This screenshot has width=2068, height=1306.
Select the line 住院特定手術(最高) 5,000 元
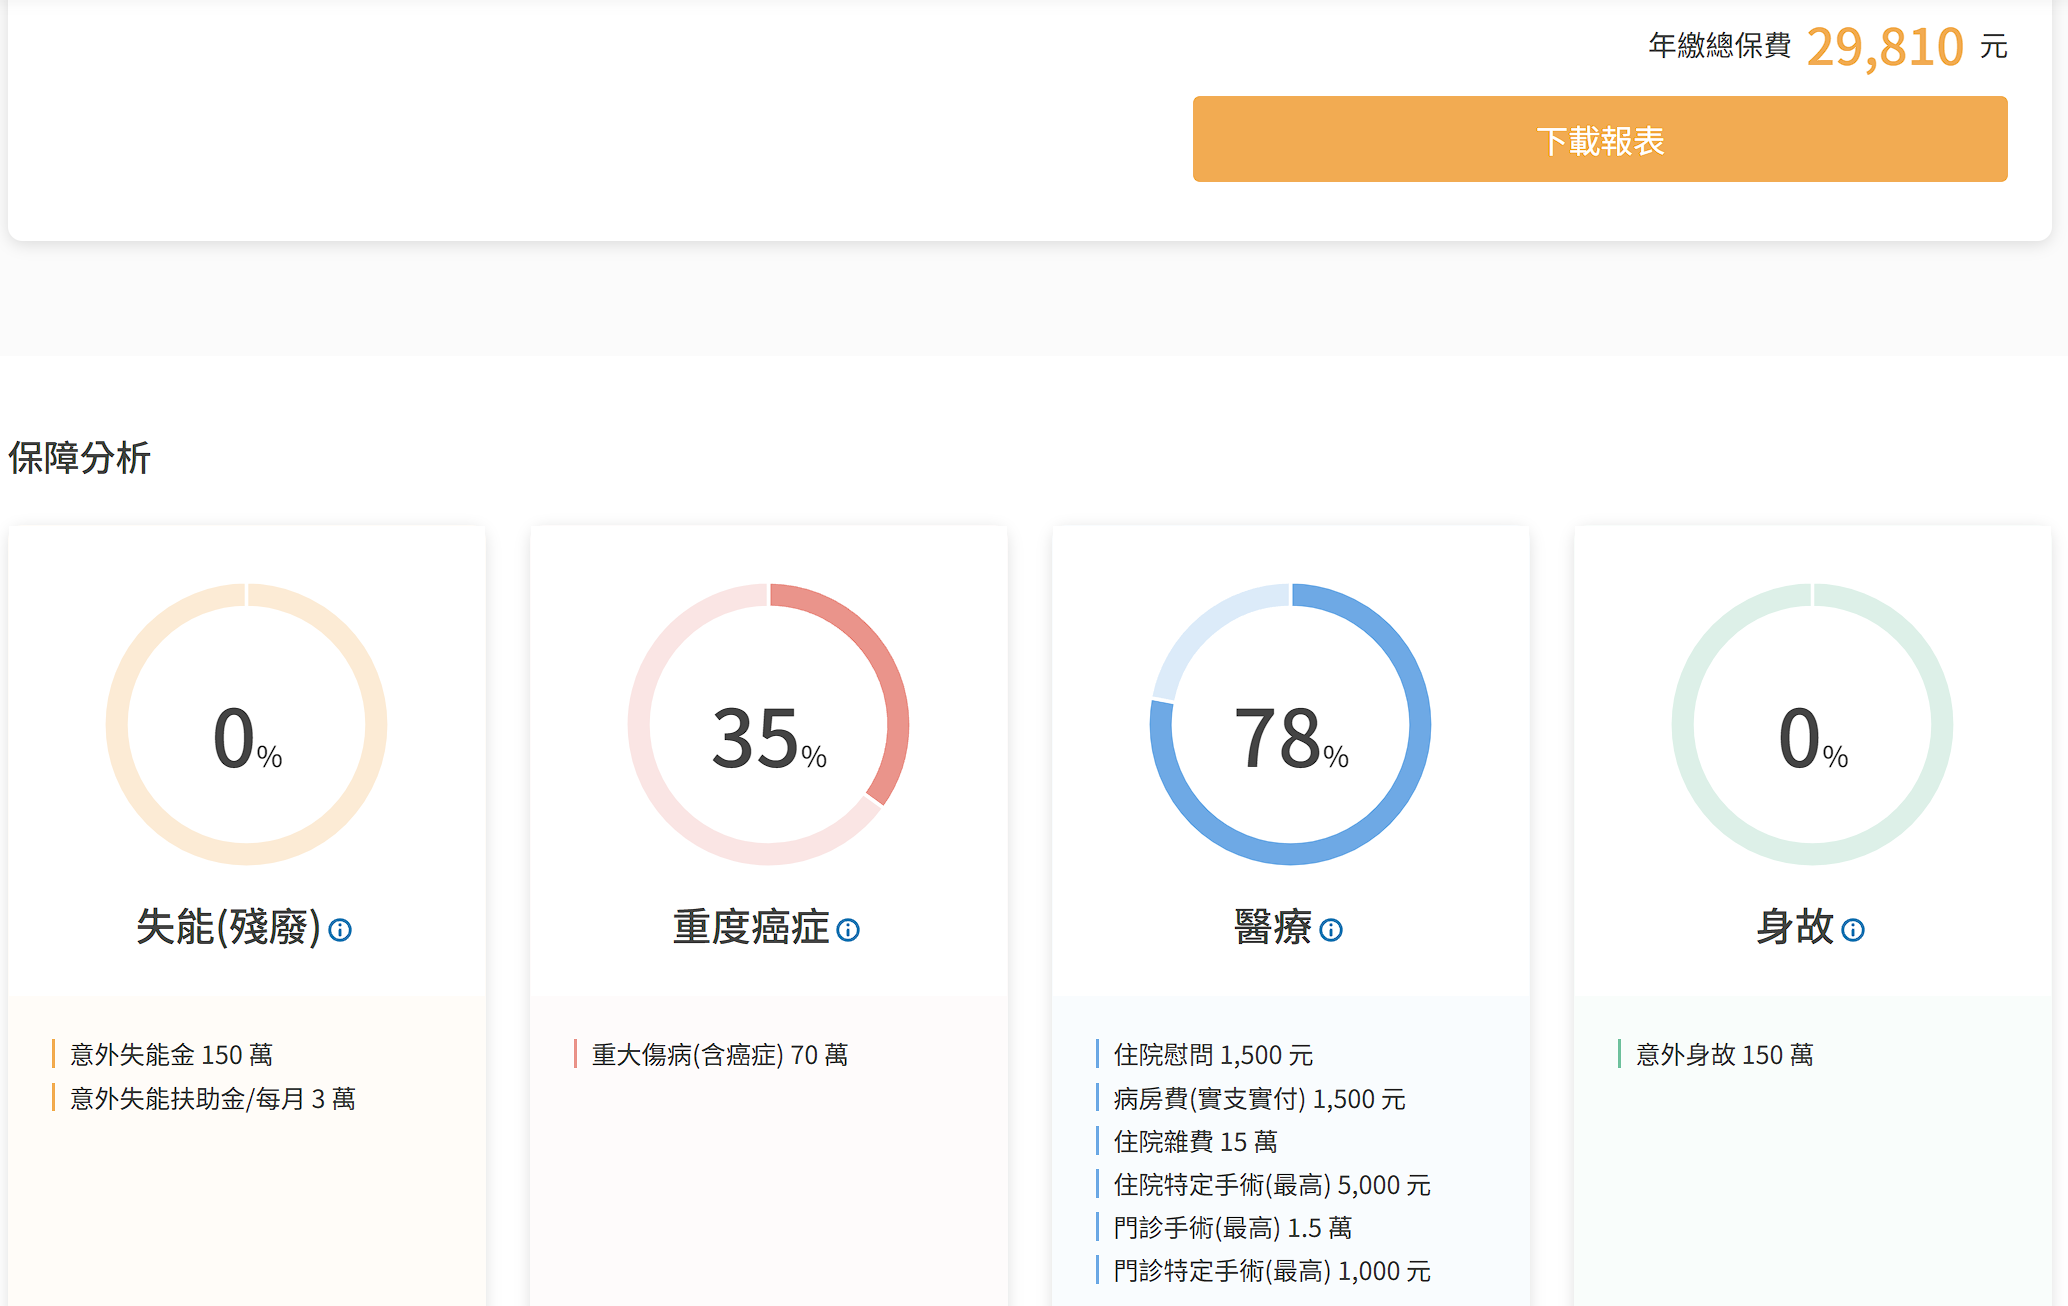(x=1272, y=1185)
